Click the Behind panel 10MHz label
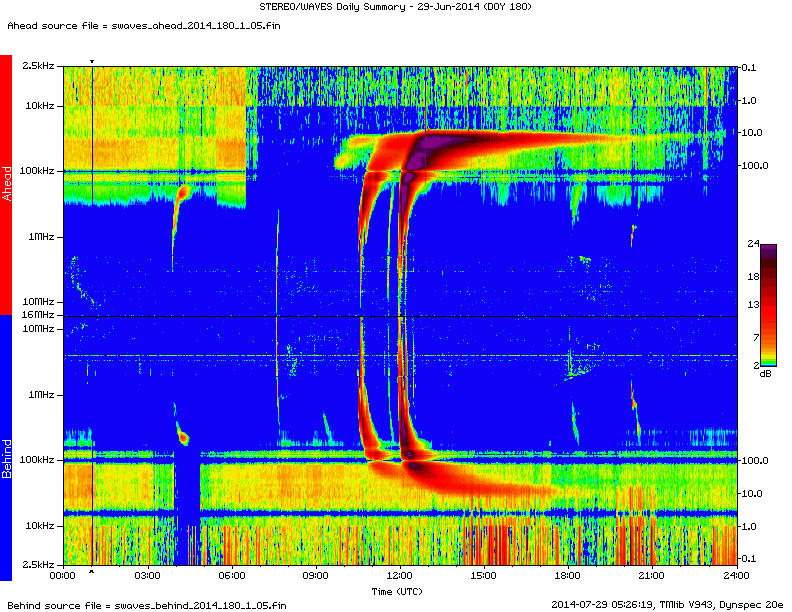 click(x=38, y=329)
